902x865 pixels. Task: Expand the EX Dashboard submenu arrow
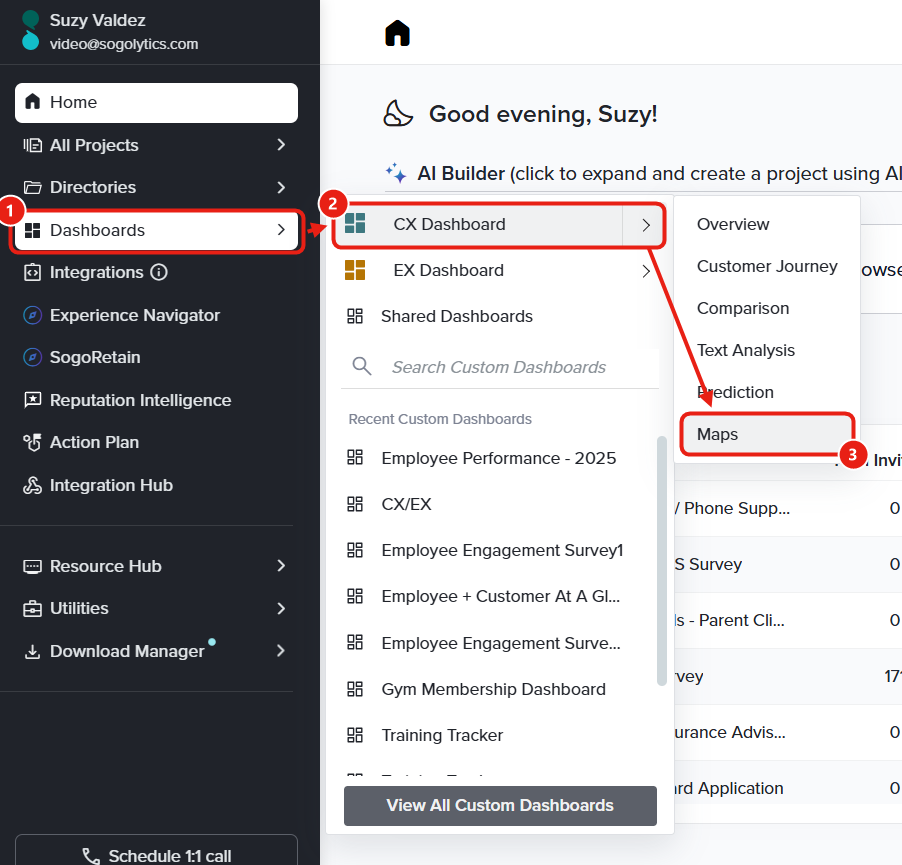click(646, 271)
